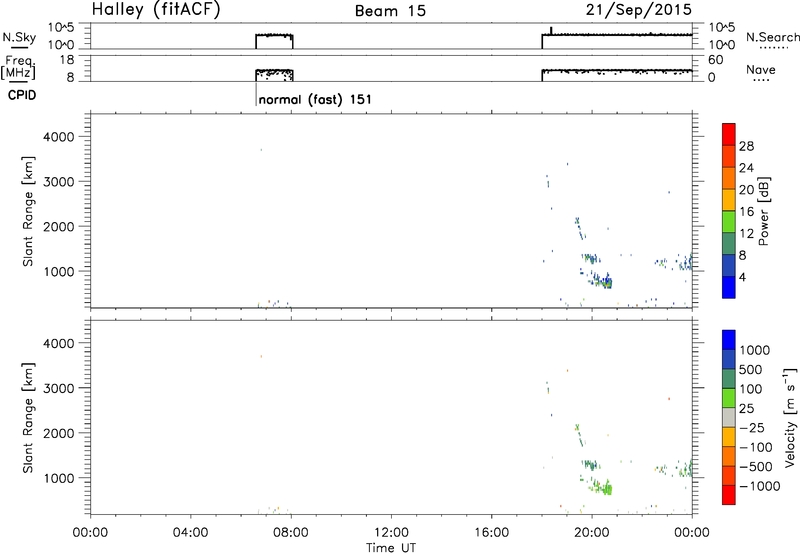Click the 'N.Search' legend label
Viewport: 800px width, 554px height.
click(x=772, y=37)
